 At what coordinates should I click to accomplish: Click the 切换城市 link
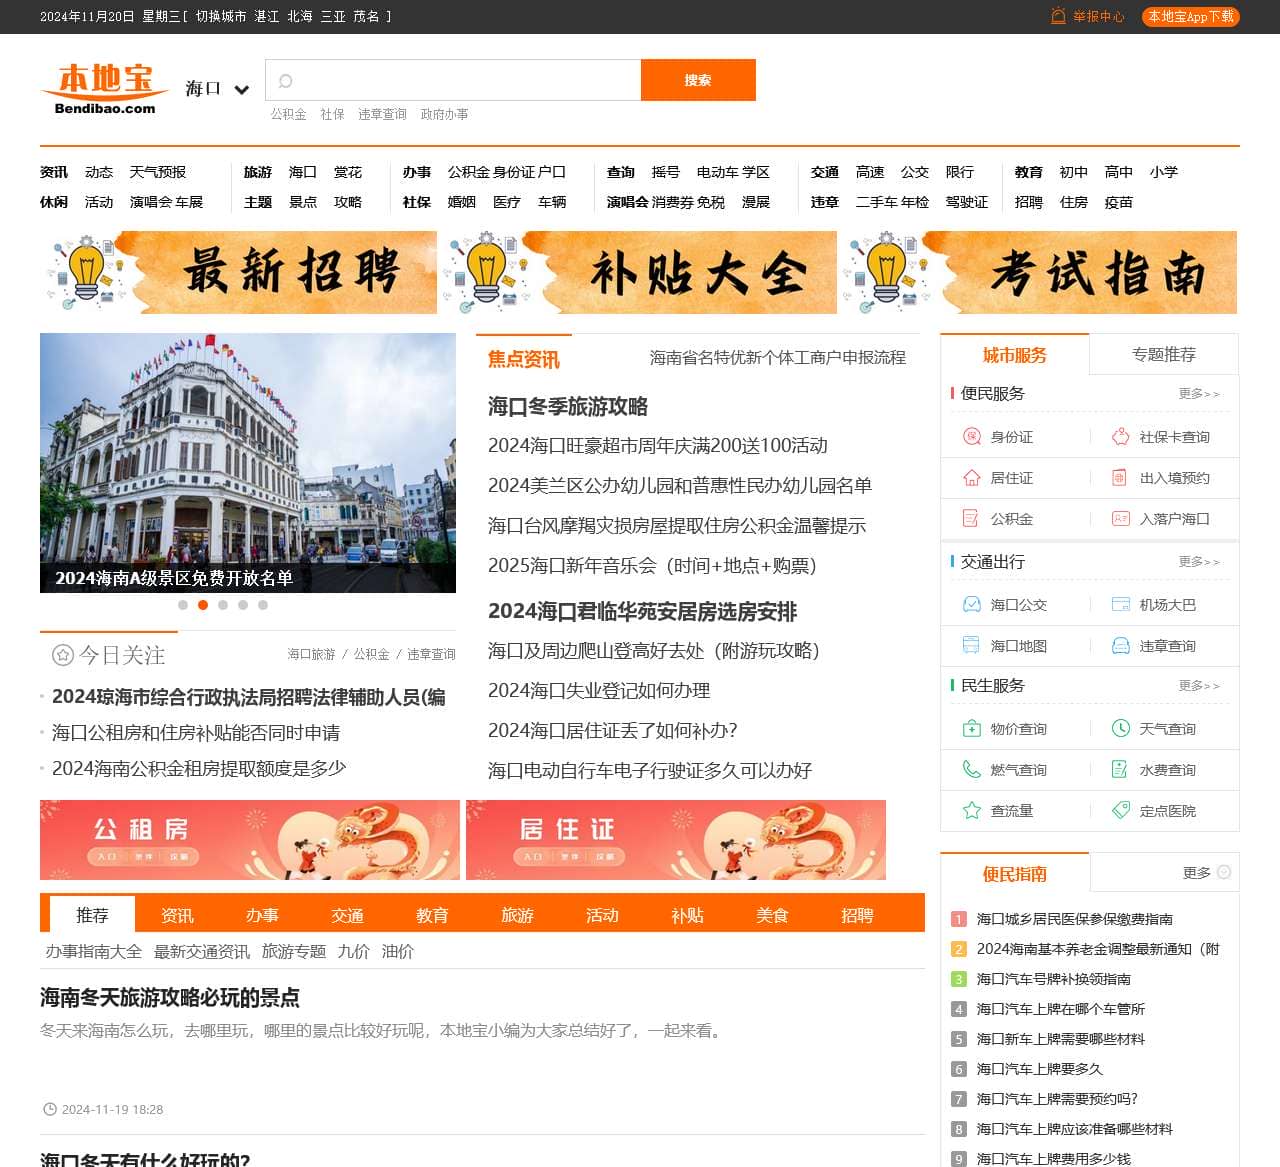[x=221, y=16]
